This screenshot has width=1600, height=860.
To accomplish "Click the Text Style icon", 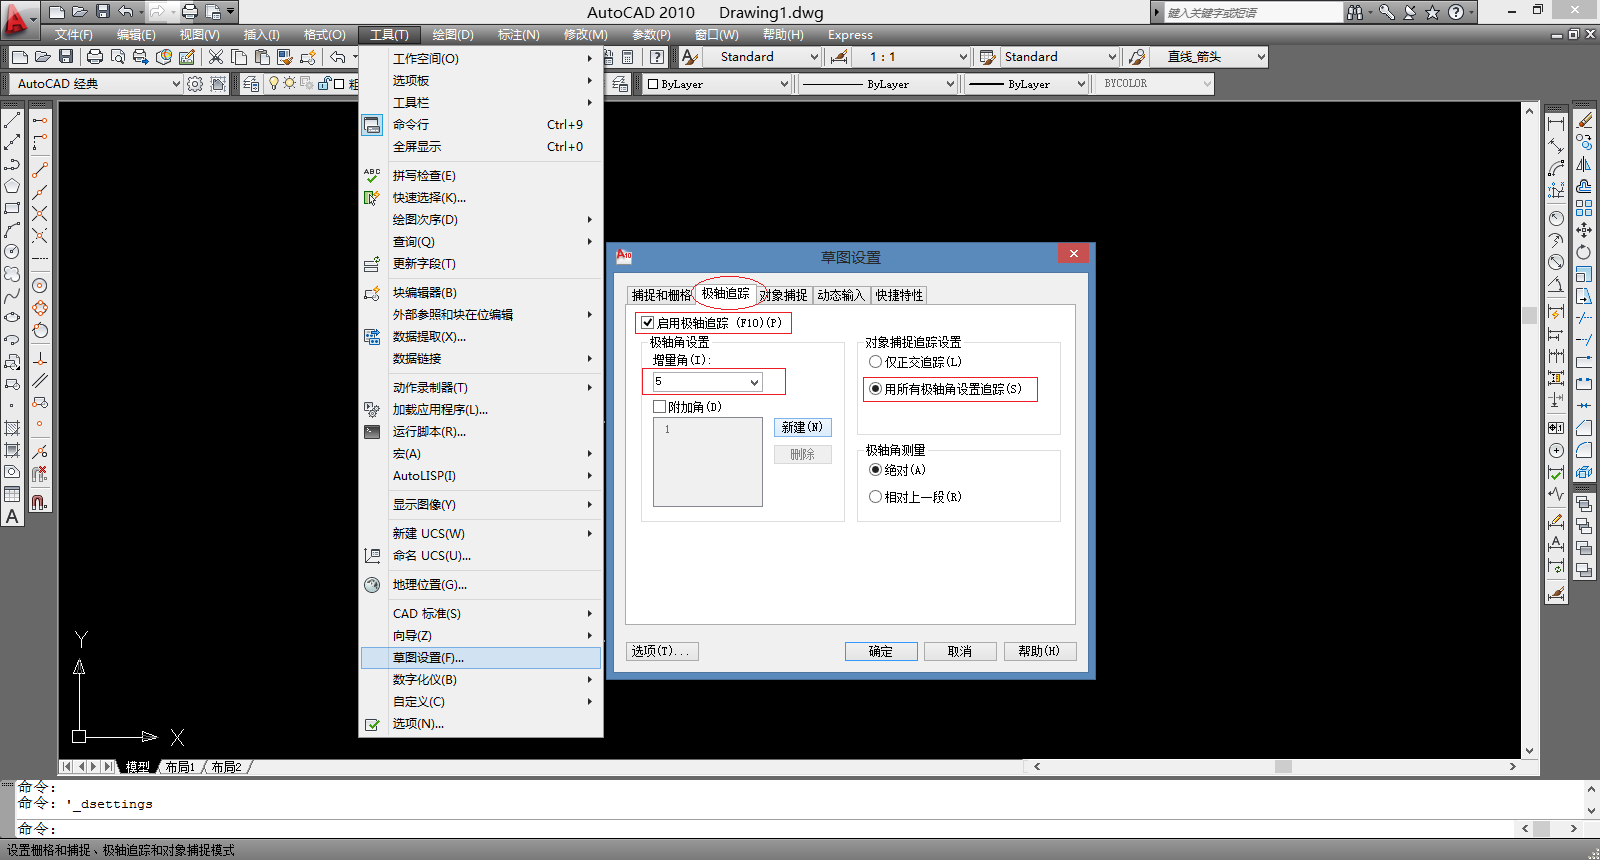I will [x=689, y=57].
